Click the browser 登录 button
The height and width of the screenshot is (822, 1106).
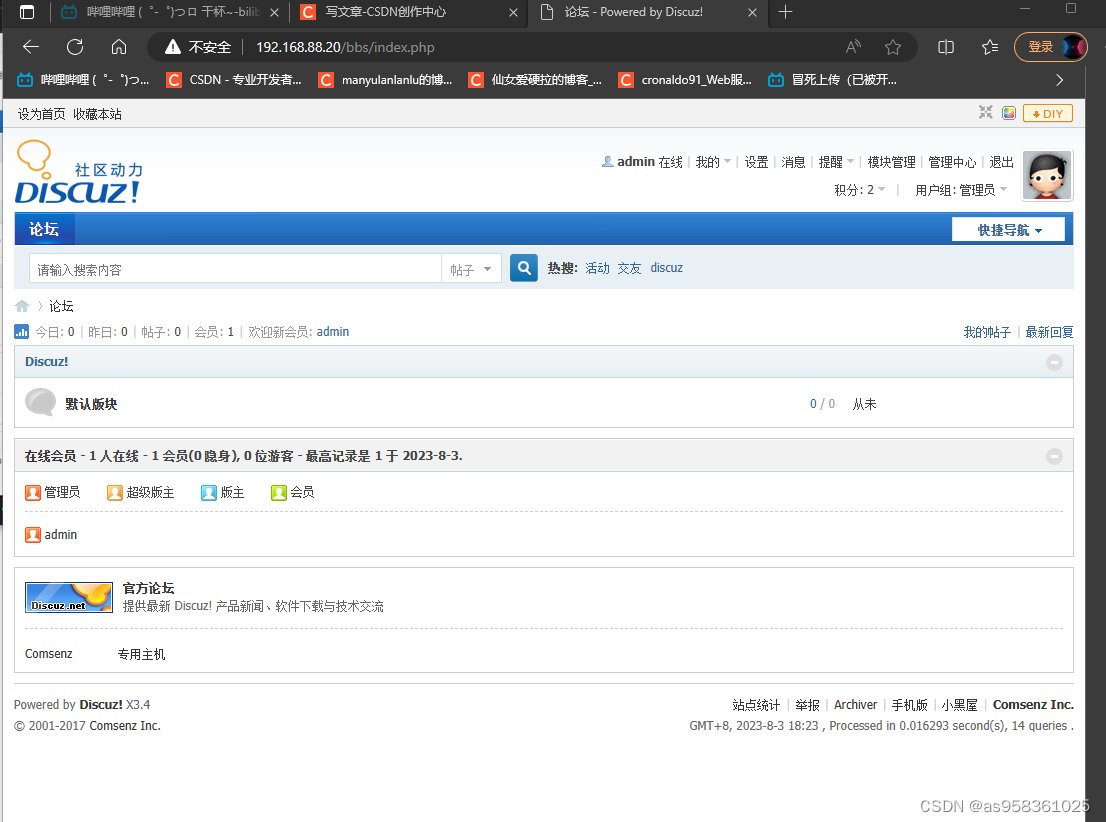click(x=1050, y=47)
